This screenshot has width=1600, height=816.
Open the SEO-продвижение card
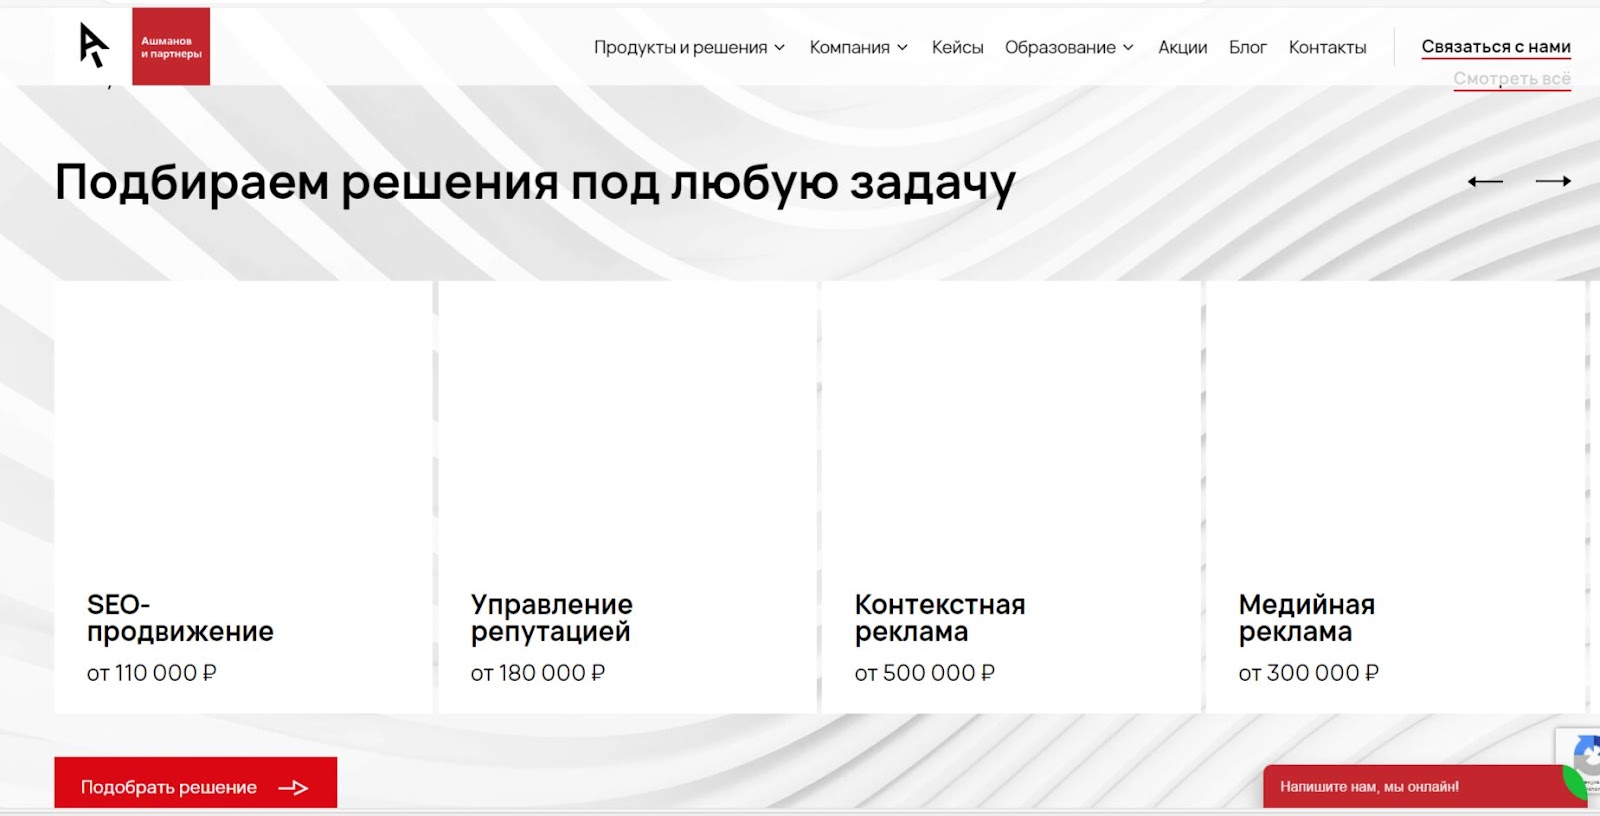[243, 497]
